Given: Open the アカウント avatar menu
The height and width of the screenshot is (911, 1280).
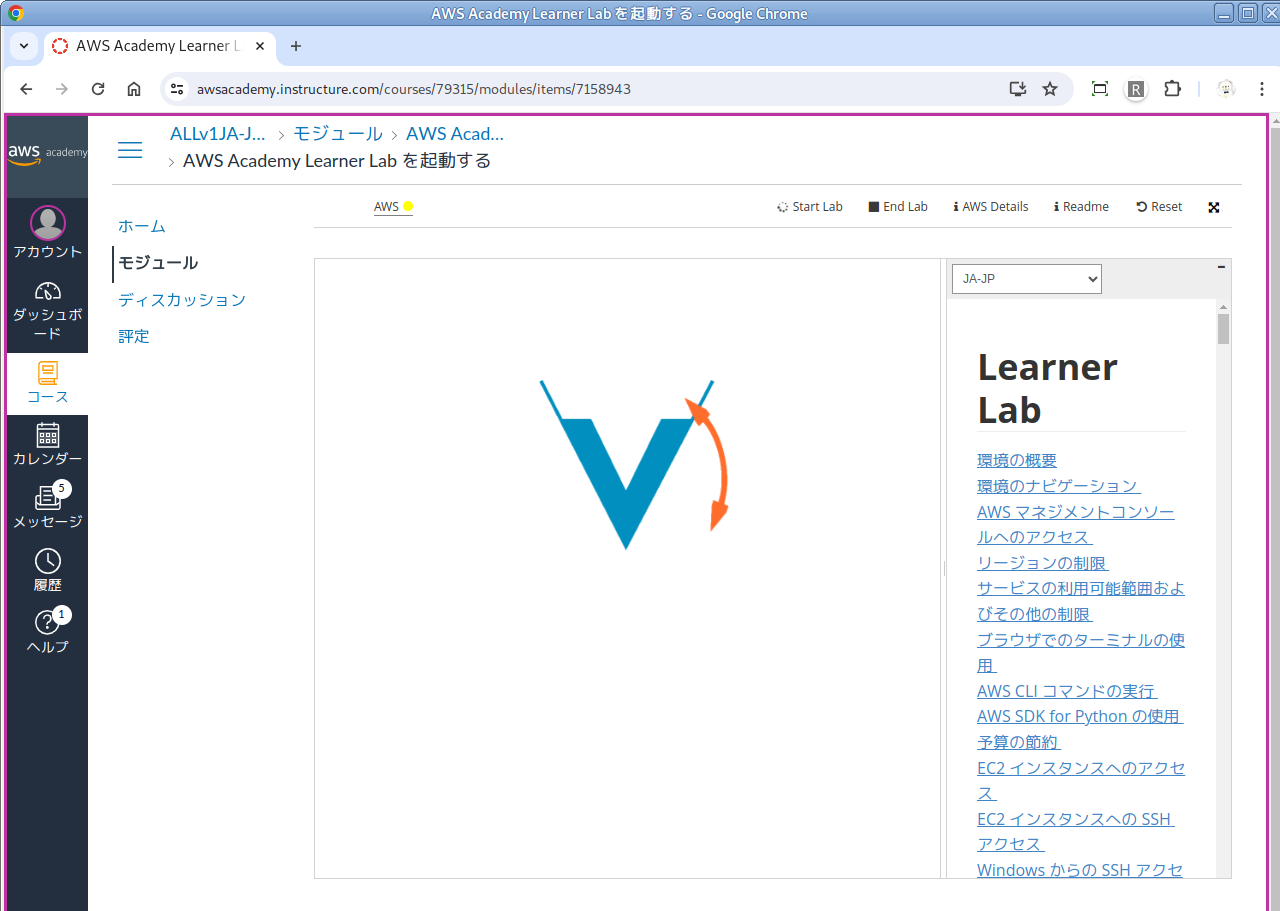Looking at the screenshot, I should pos(47,233).
